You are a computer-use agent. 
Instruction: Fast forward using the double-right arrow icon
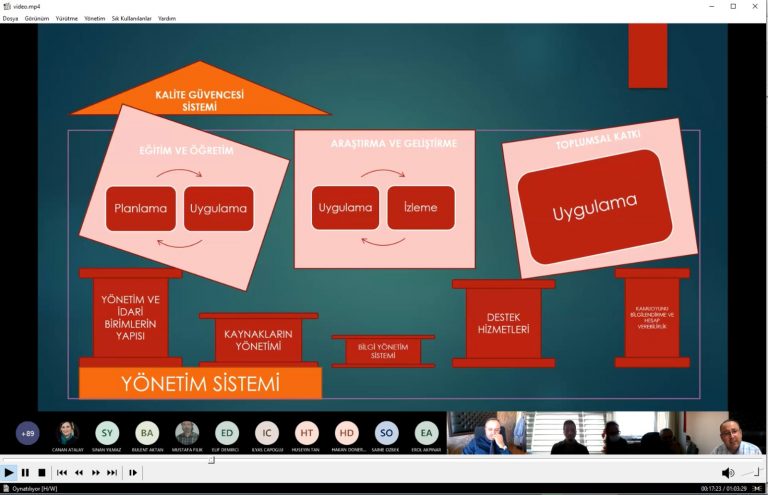point(96,472)
